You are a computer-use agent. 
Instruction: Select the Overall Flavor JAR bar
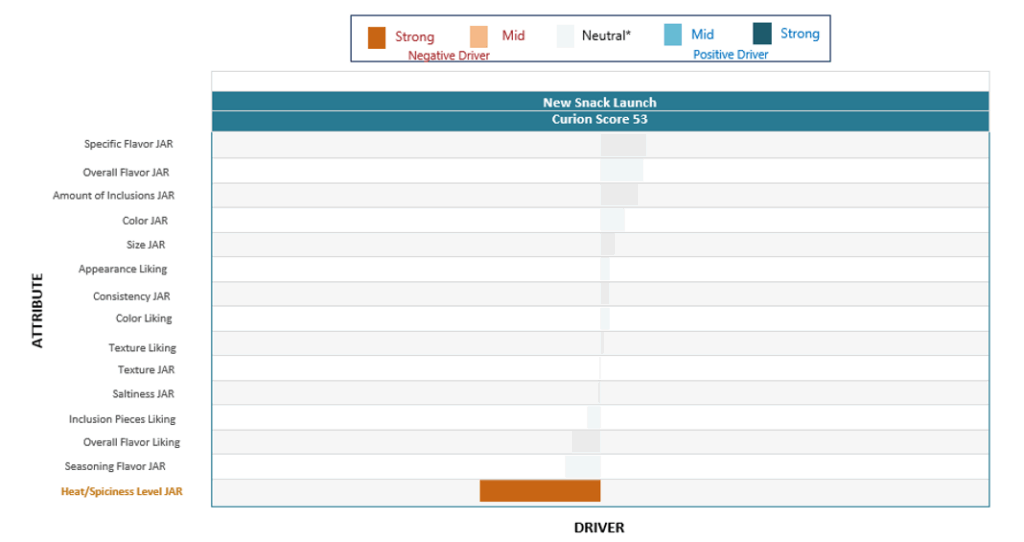click(x=622, y=170)
